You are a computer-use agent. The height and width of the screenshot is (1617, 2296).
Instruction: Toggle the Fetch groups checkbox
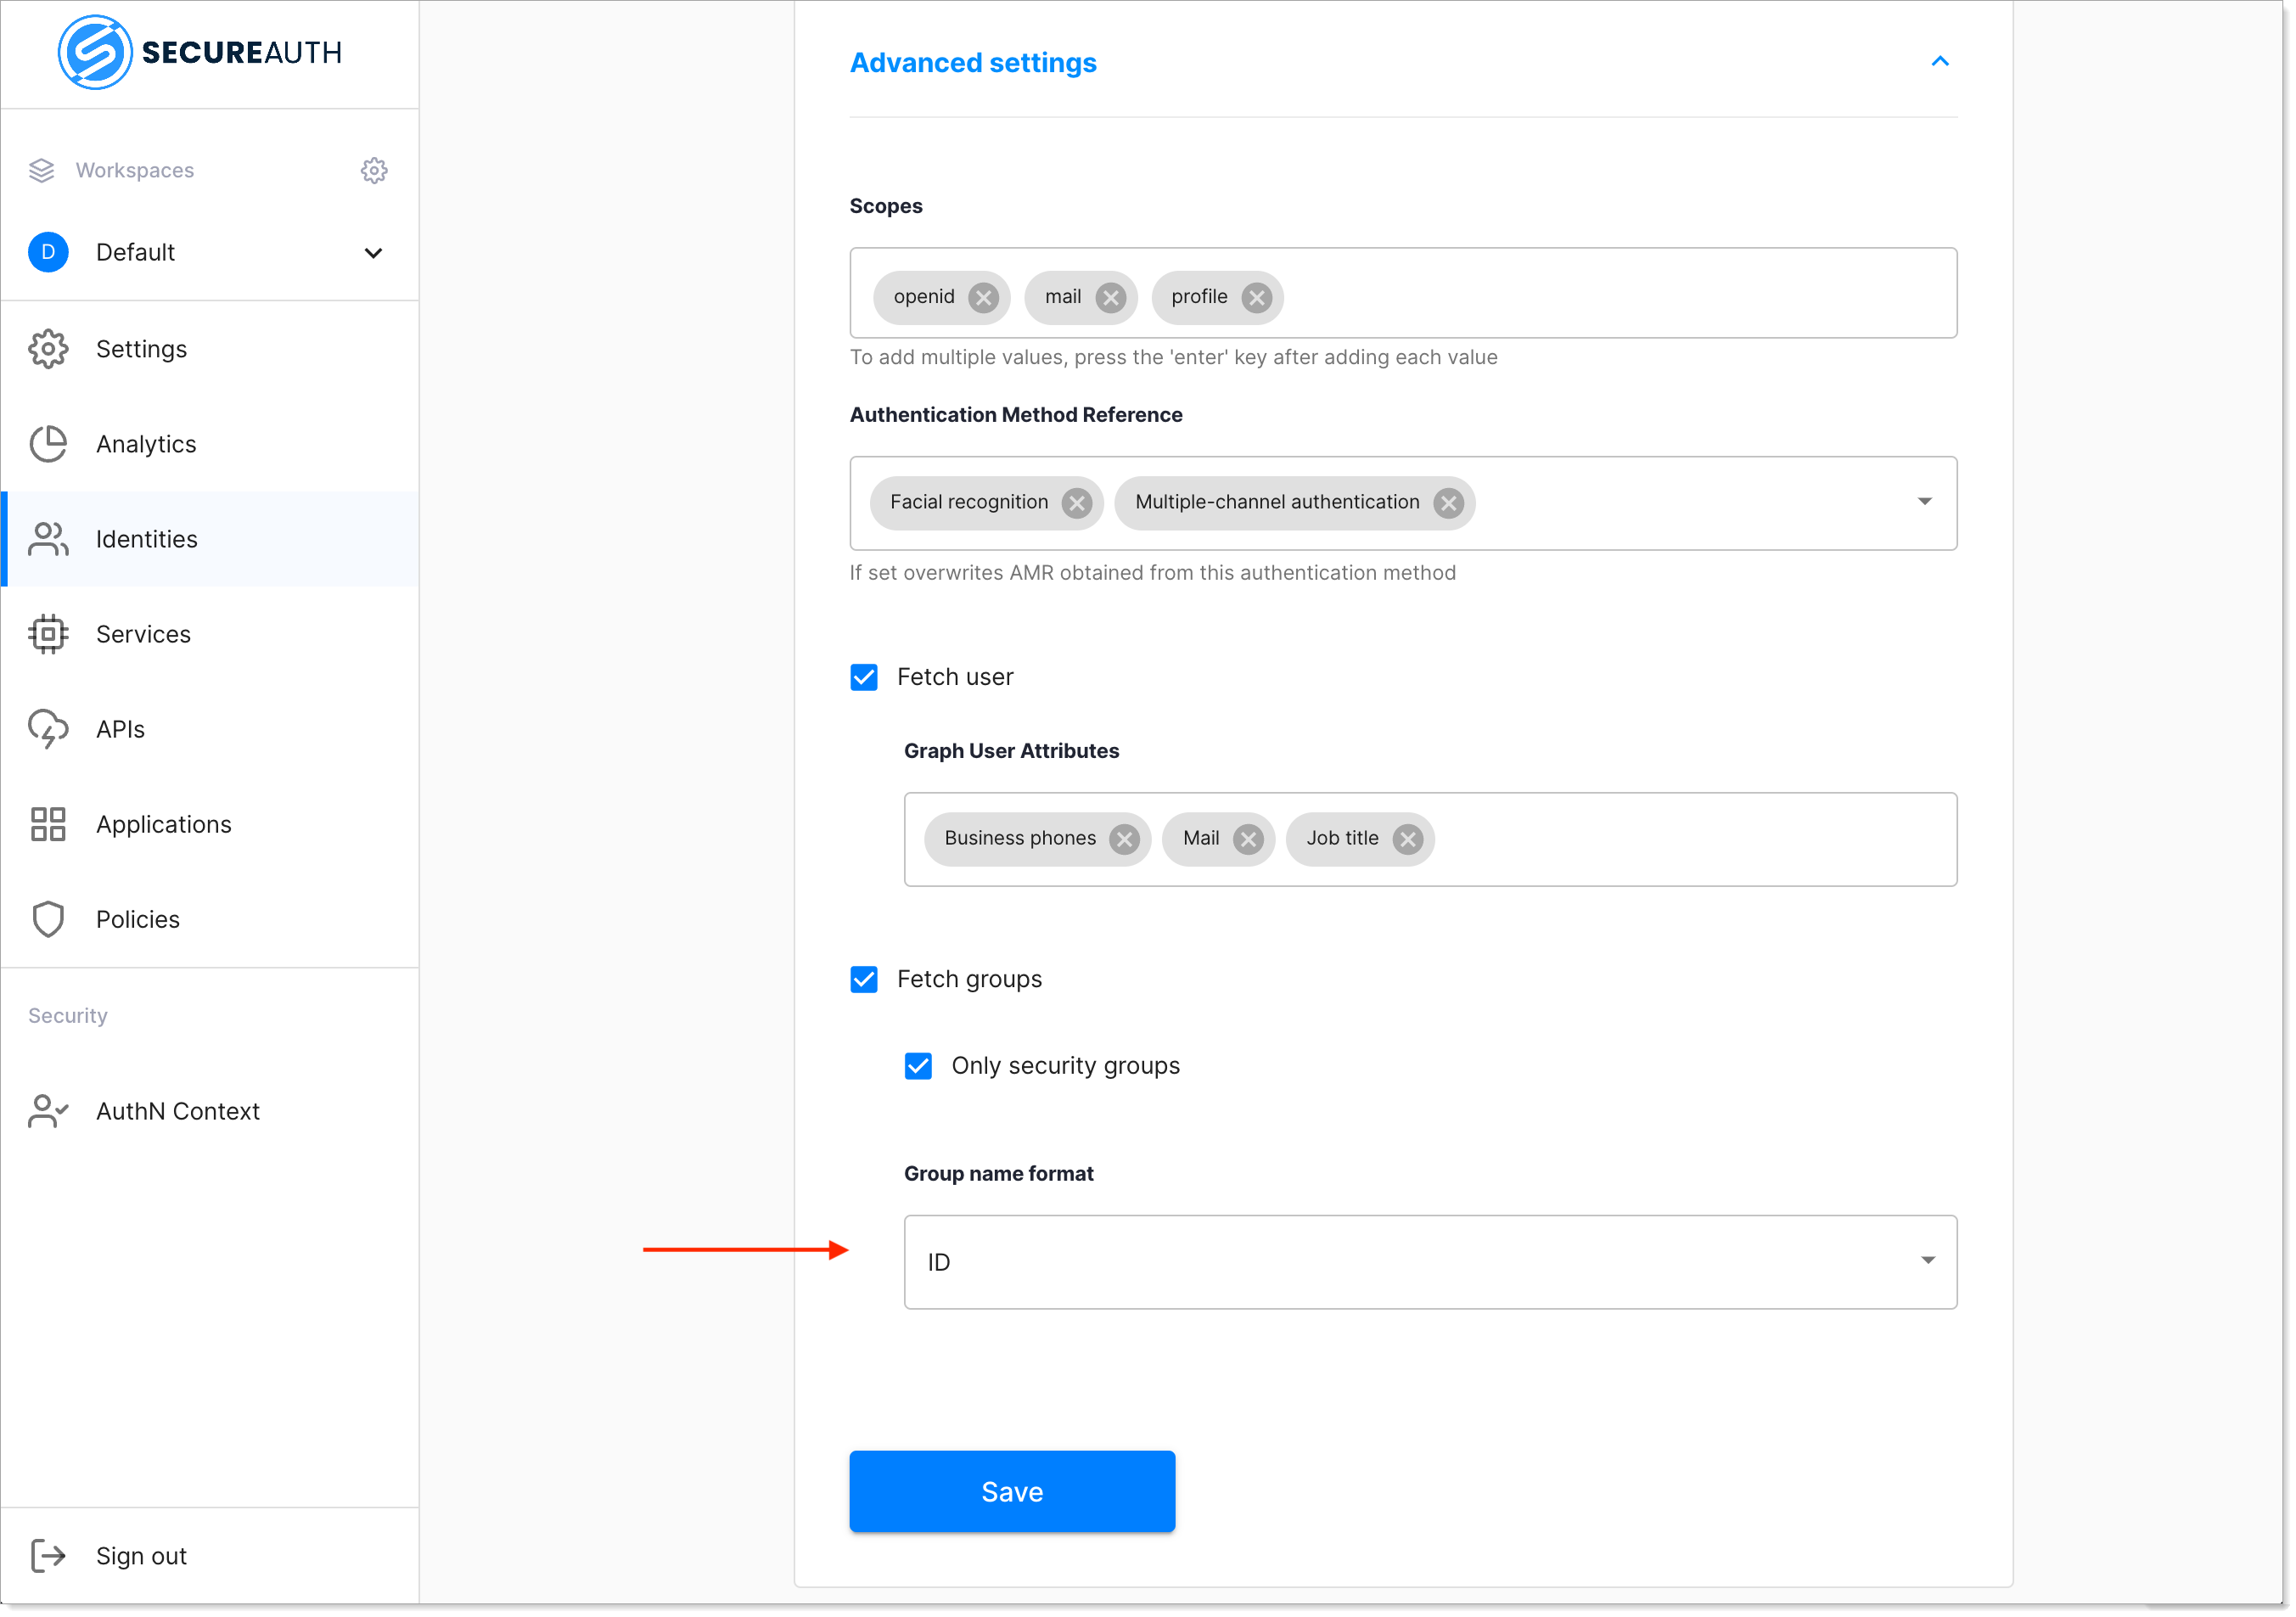click(862, 976)
